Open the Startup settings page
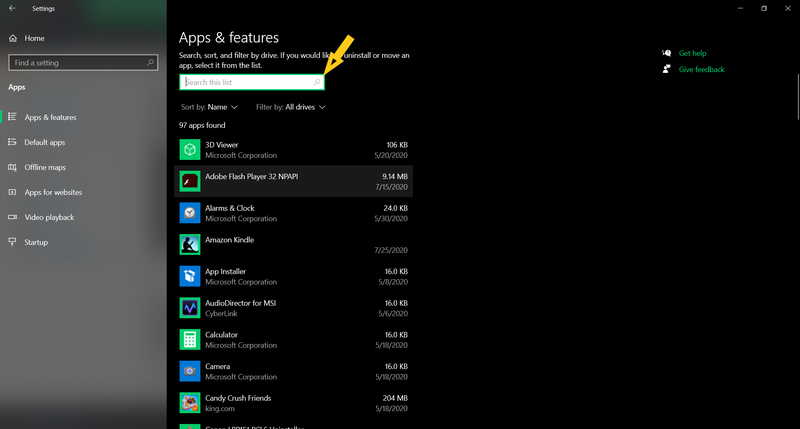Viewport: 800px width, 429px height. click(36, 242)
